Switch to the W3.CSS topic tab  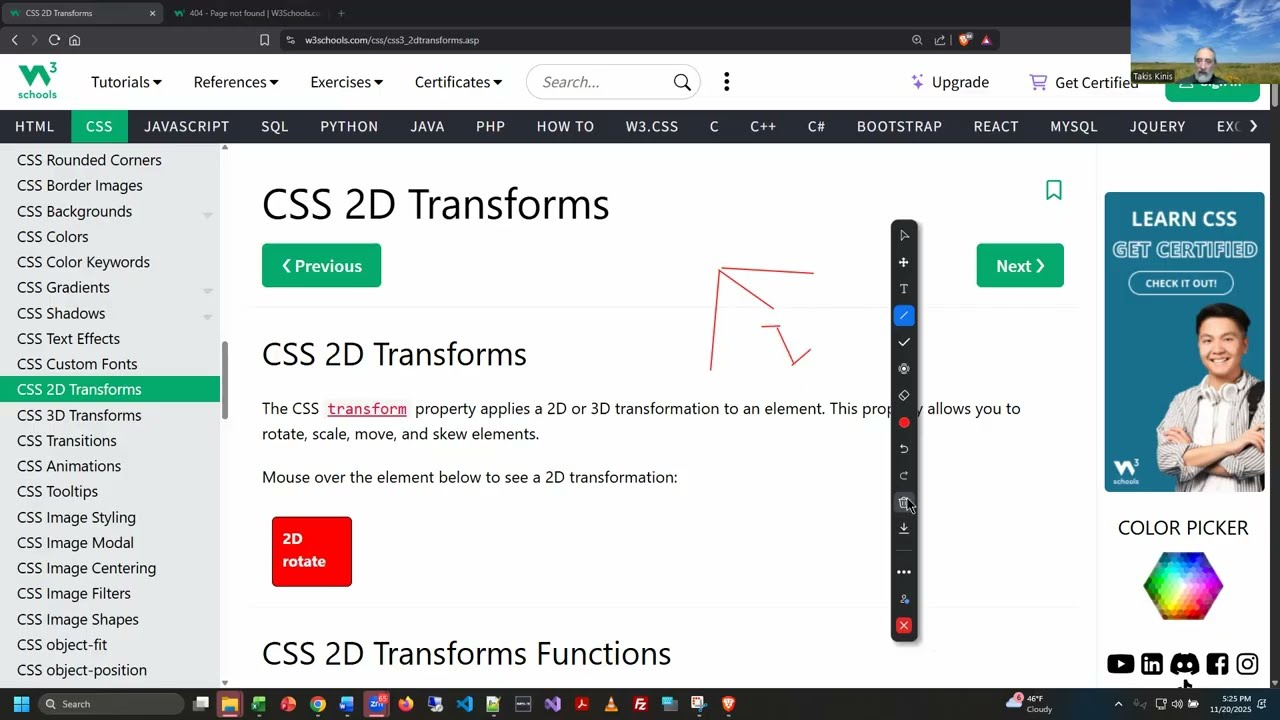pyautogui.click(x=652, y=126)
